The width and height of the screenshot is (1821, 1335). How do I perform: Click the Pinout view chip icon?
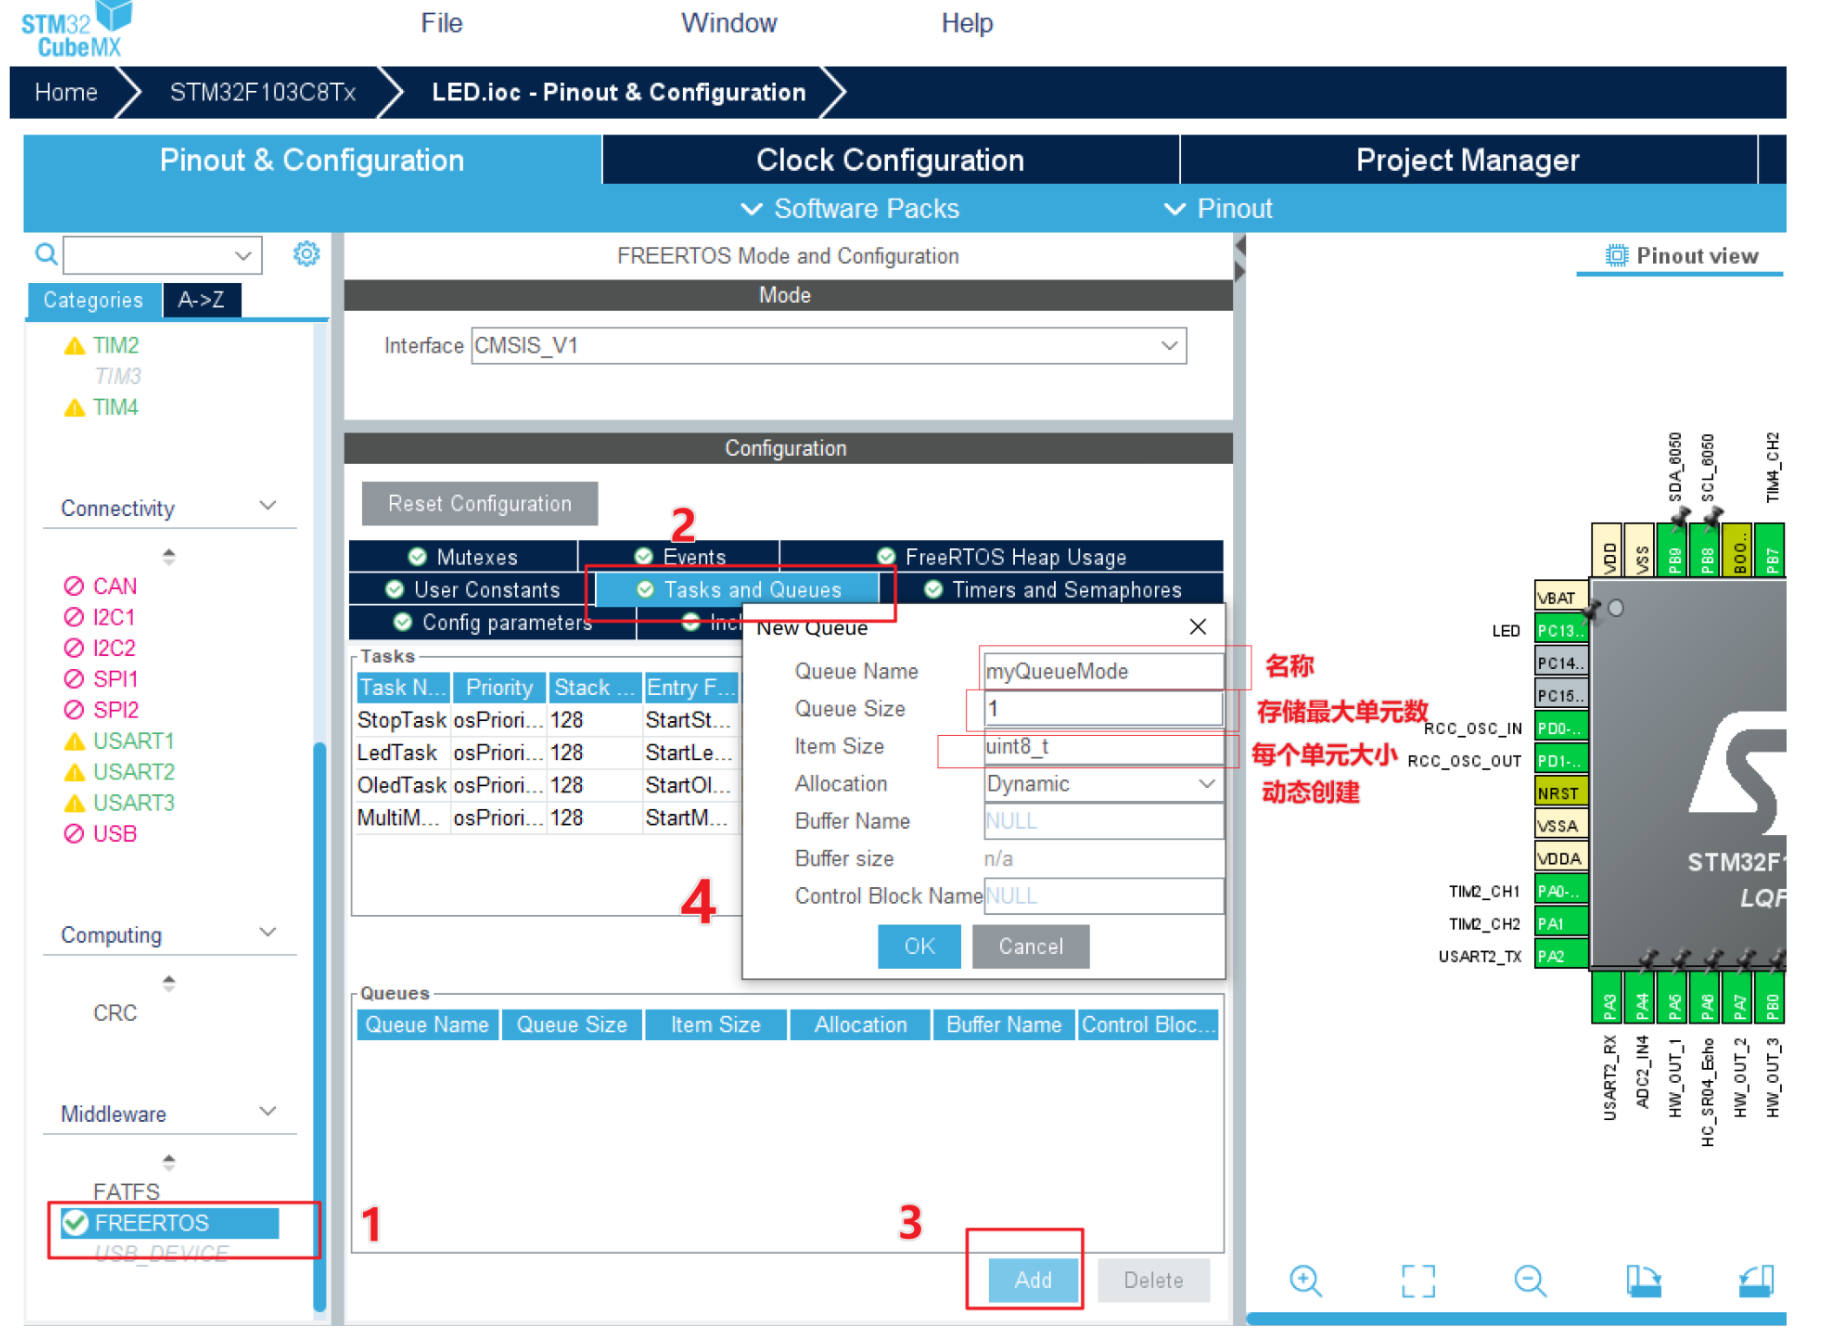pyautogui.click(x=1615, y=256)
